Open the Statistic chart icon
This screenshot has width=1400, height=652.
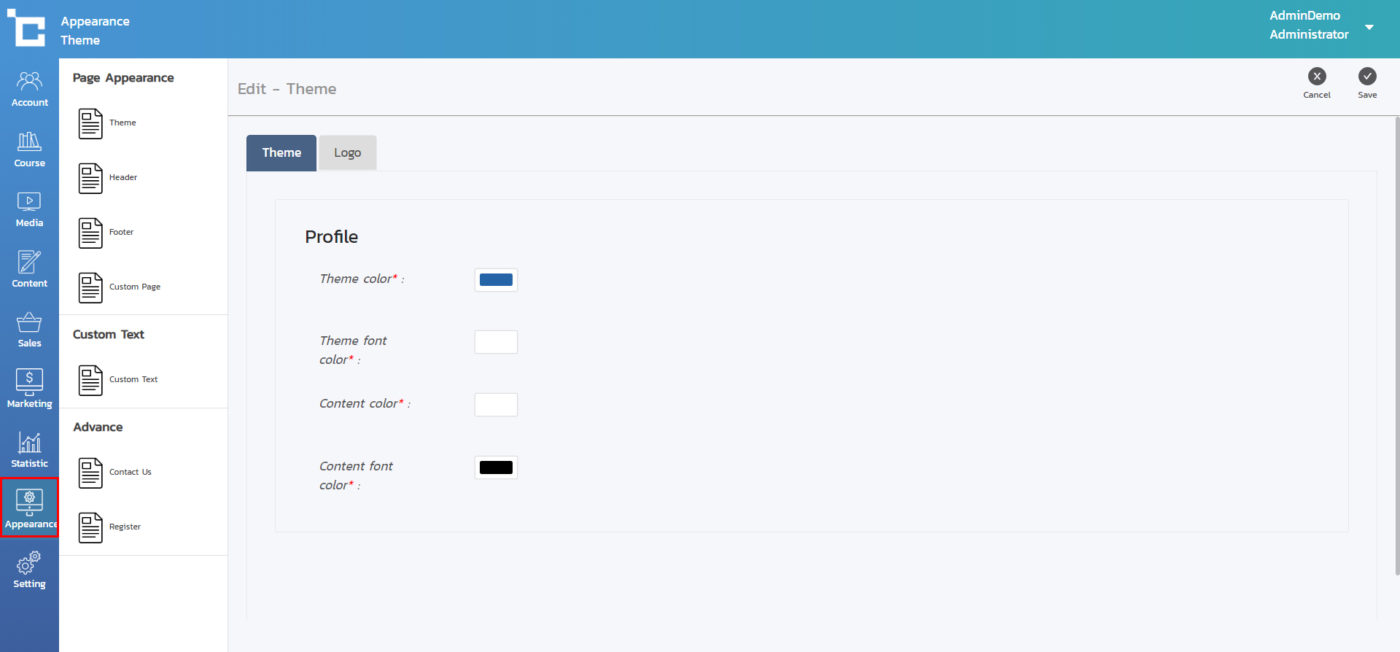click(x=29, y=448)
